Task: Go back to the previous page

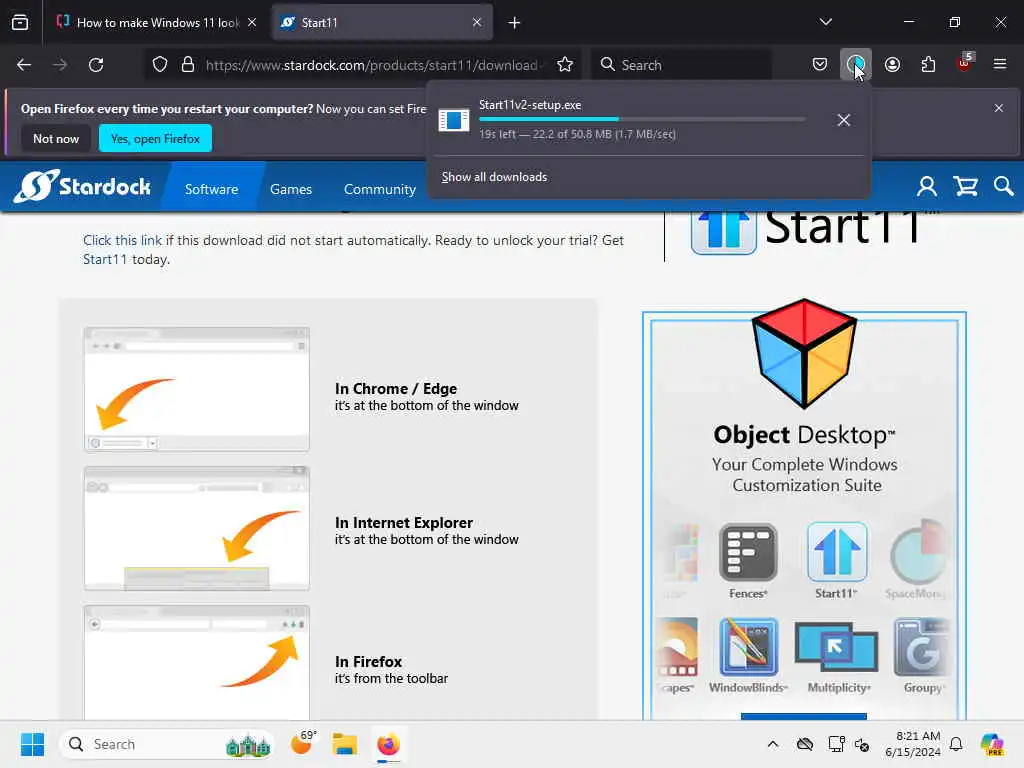Action: tap(24, 65)
